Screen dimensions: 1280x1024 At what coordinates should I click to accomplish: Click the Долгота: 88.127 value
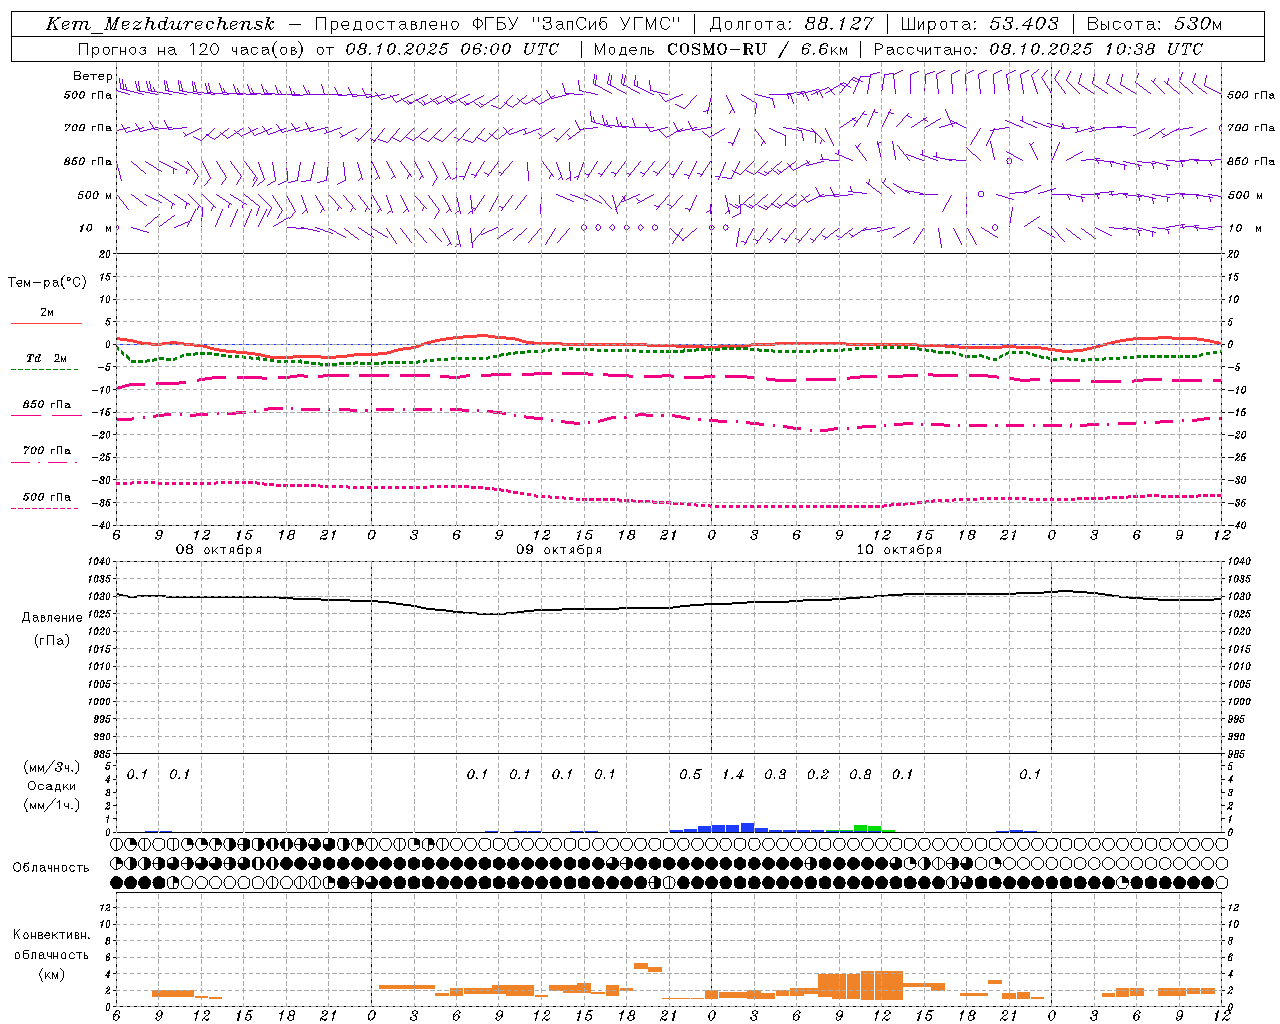791,24
